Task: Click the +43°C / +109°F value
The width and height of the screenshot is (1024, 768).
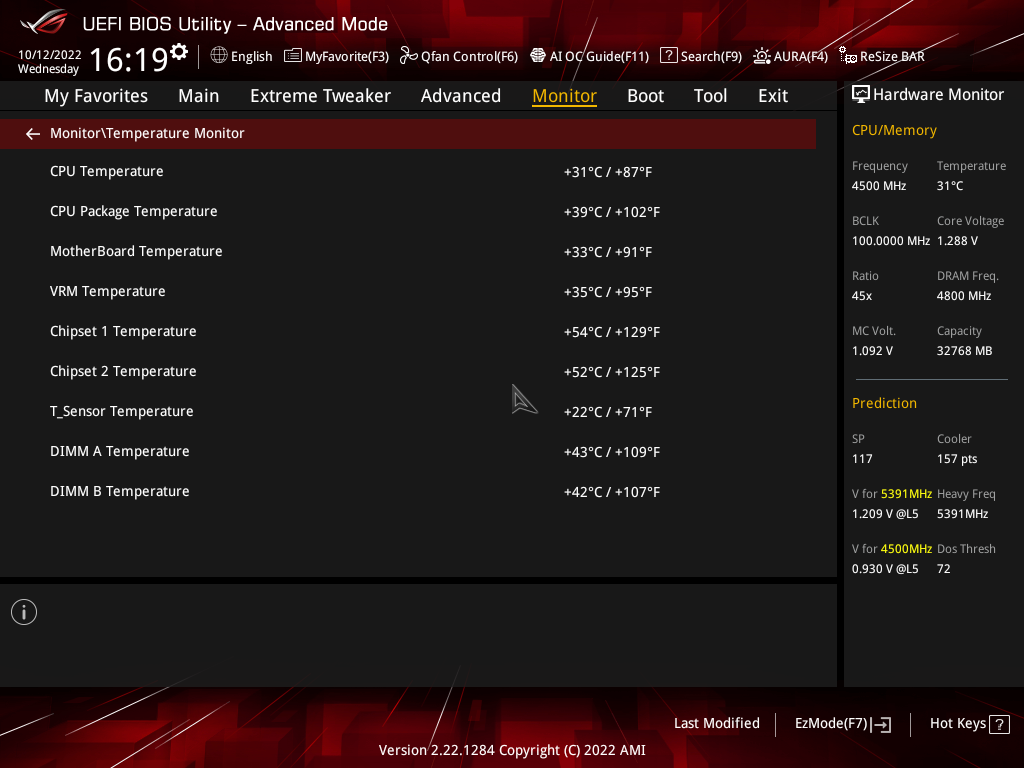Action: click(611, 452)
